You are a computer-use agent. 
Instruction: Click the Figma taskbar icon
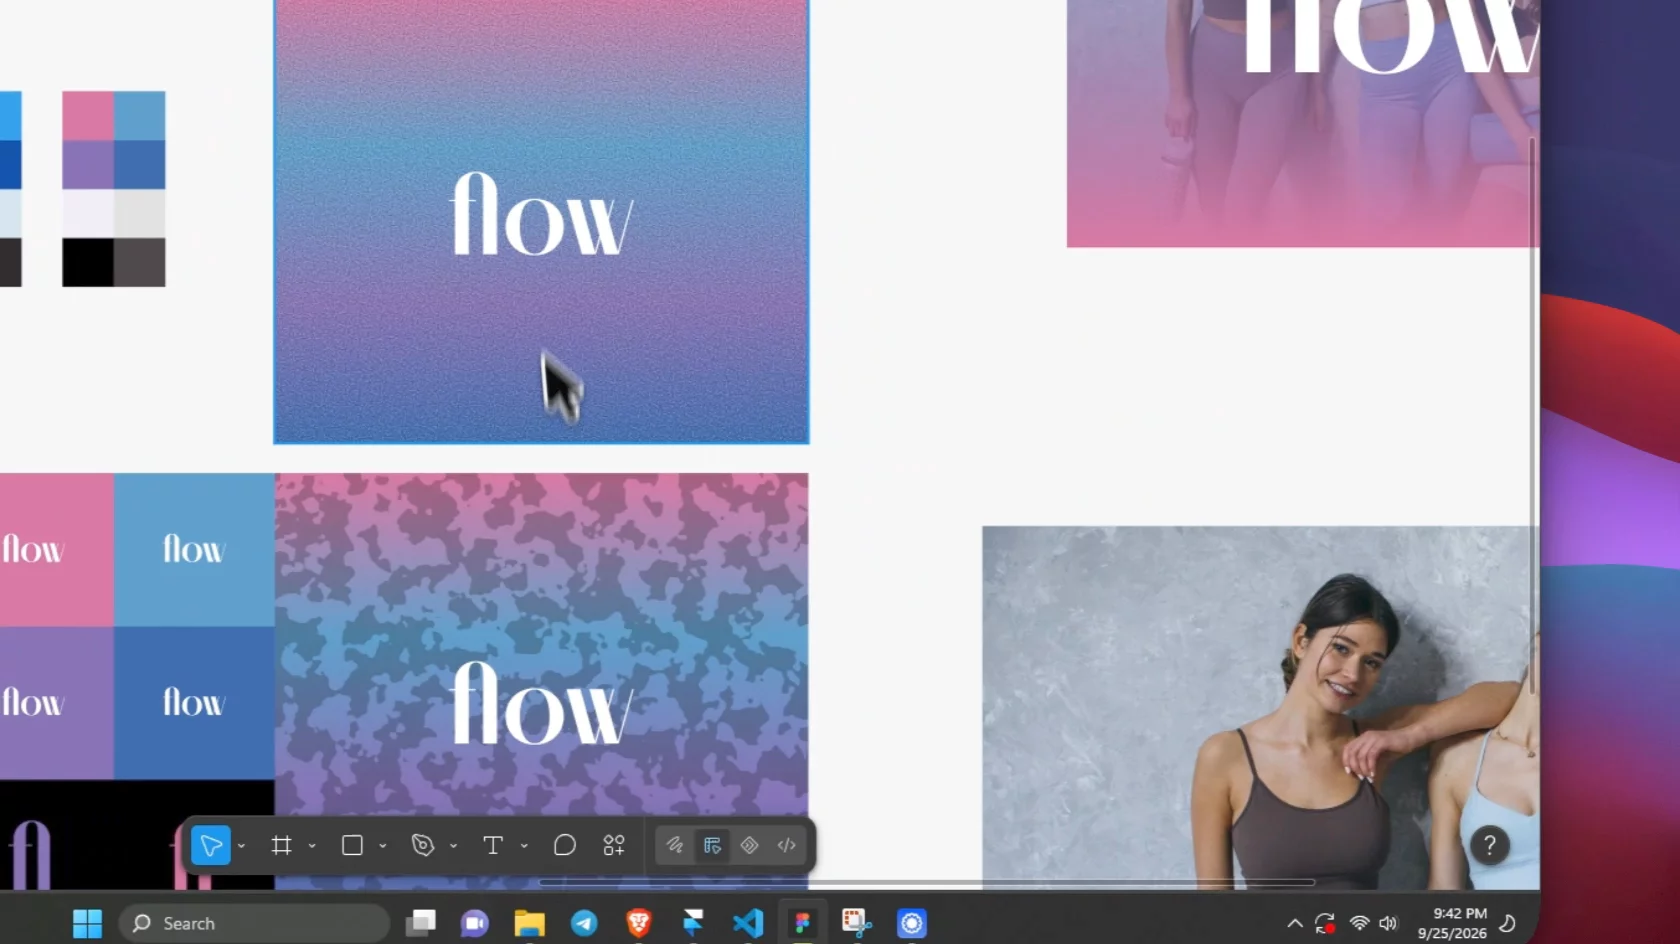[x=802, y=923]
